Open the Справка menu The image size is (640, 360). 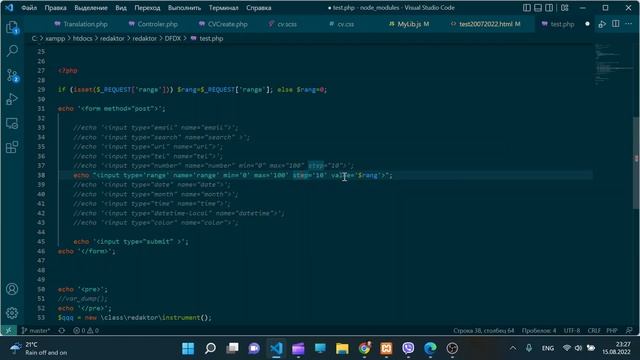[x=259, y=8]
